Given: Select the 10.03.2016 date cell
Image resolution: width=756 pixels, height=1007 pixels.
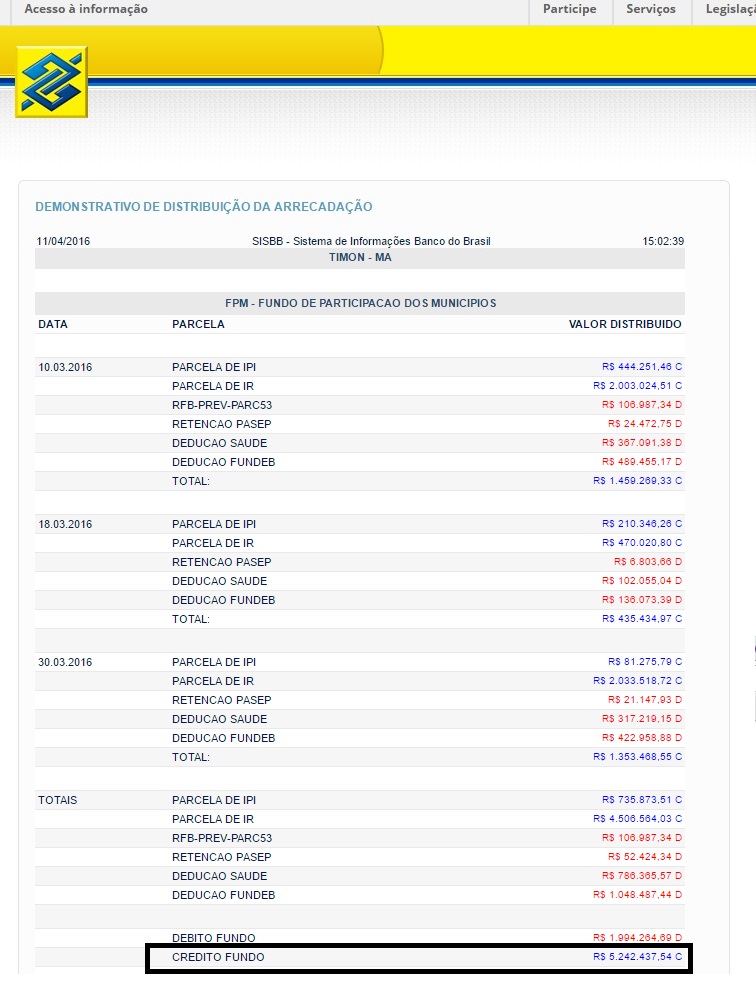Looking at the screenshot, I should 65,367.
